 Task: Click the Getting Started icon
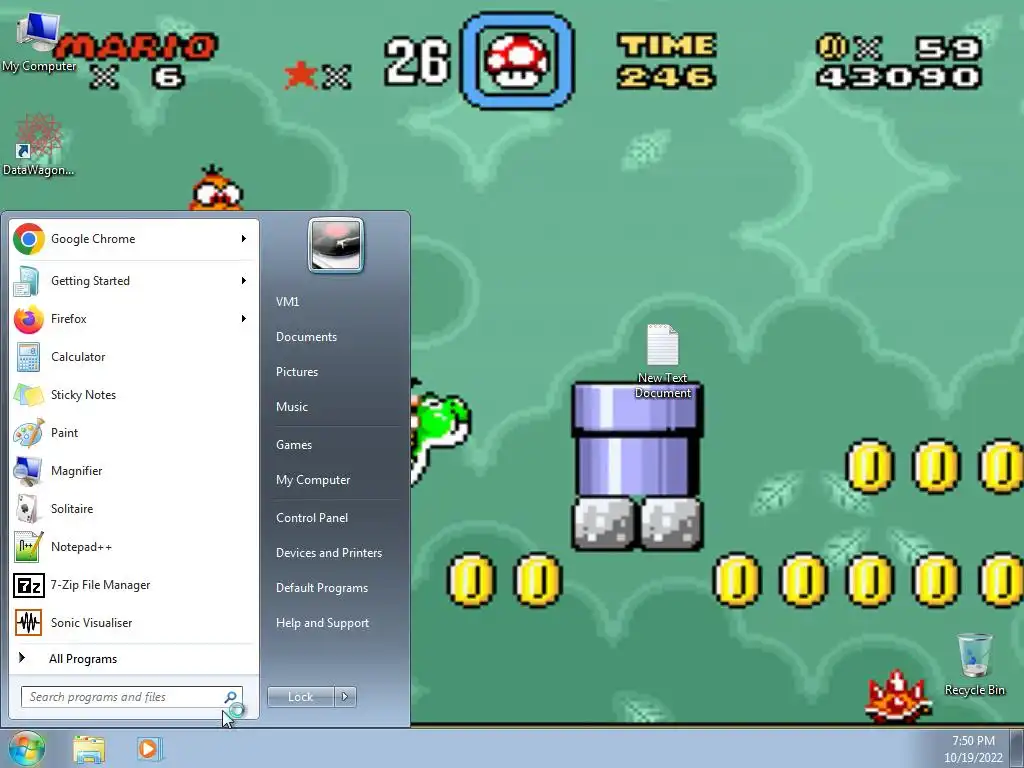28,281
